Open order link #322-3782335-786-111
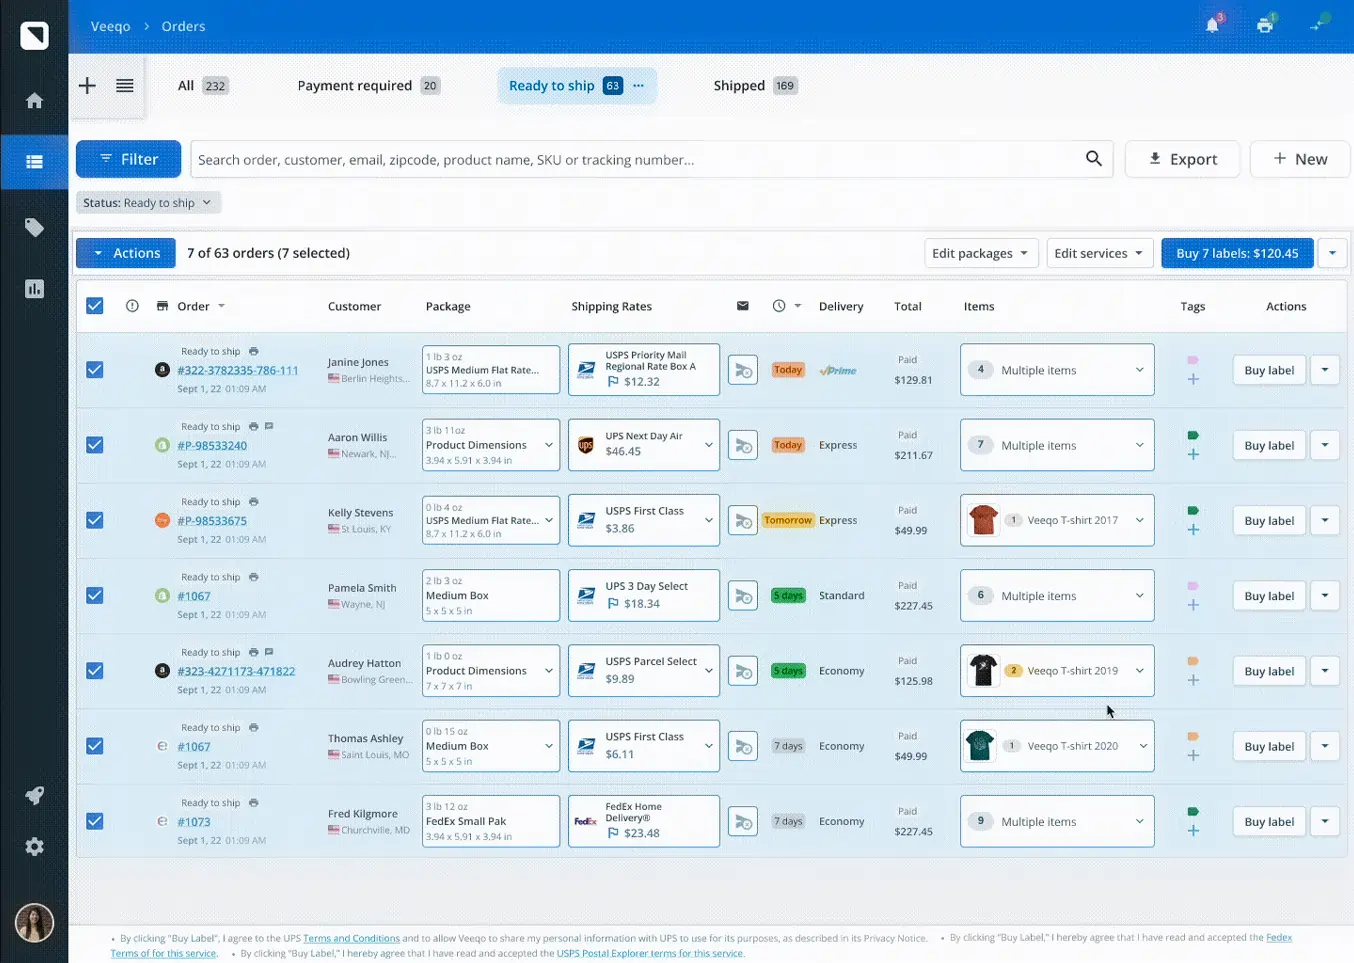The width and height of the screenshot is (1354, 963). tap(238, 371)
